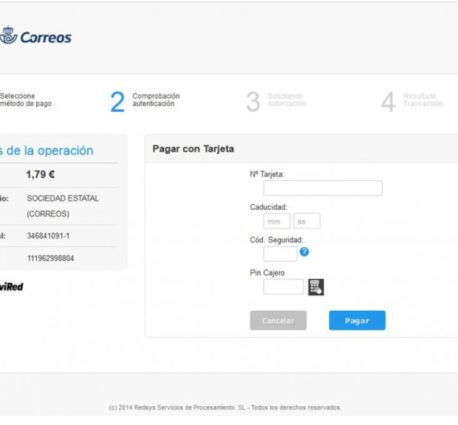The width and height of the screenshot is (458, 425).
Task: Focus the Nº Tarjeta card number field
Action: [323, 188]
